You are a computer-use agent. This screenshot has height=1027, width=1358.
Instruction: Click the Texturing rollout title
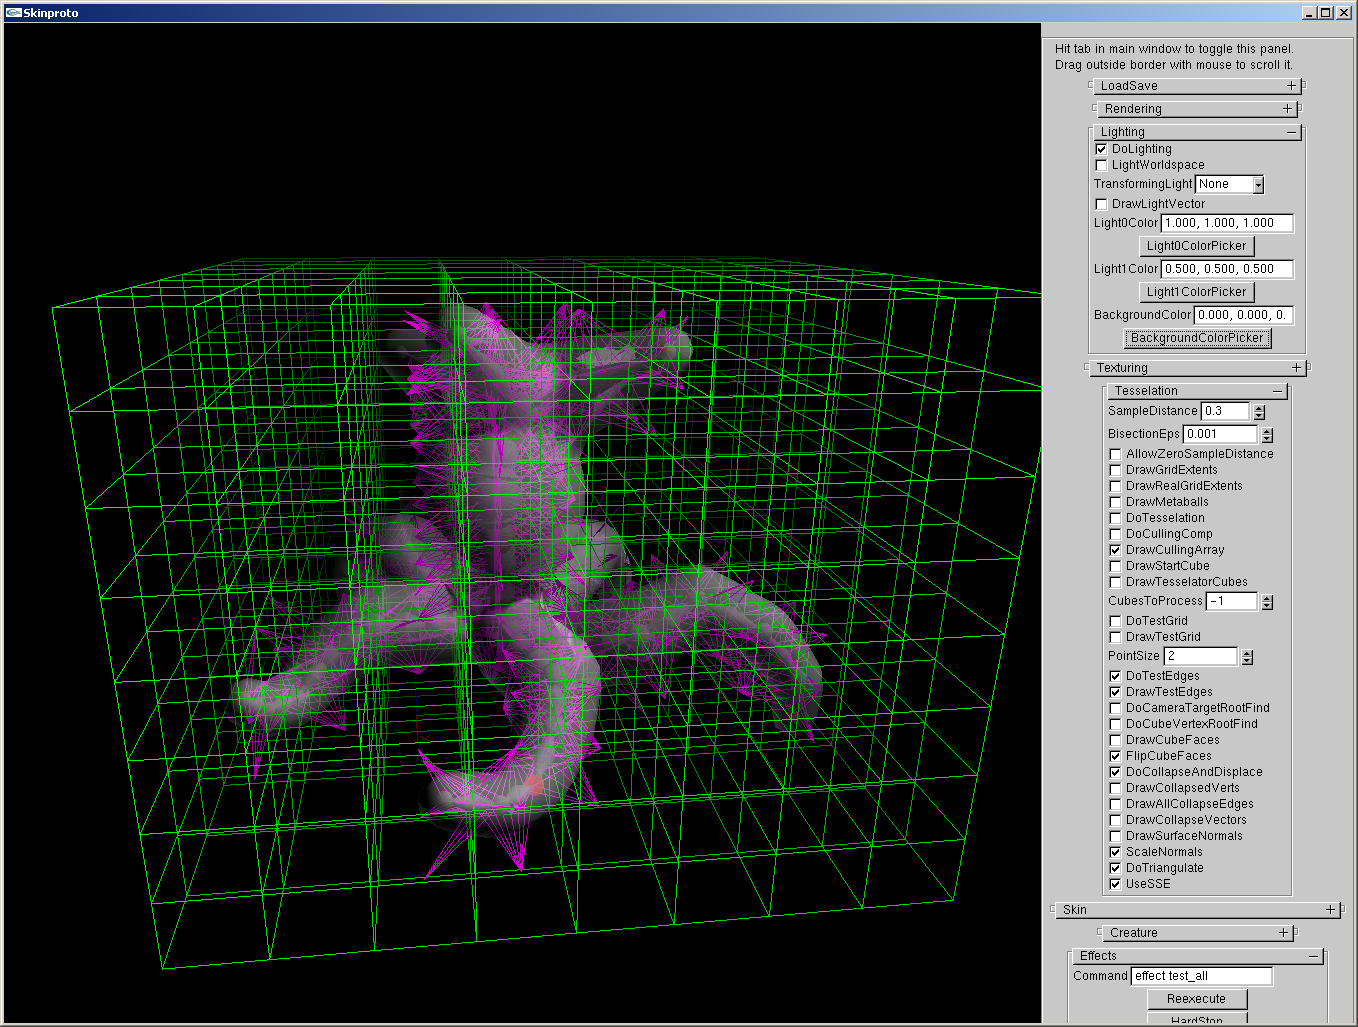pos(1122,368)
